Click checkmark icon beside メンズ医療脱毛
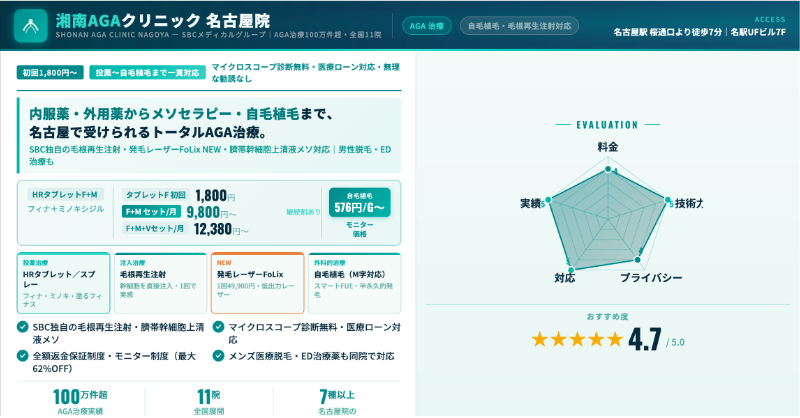 [x=218, y=355]
